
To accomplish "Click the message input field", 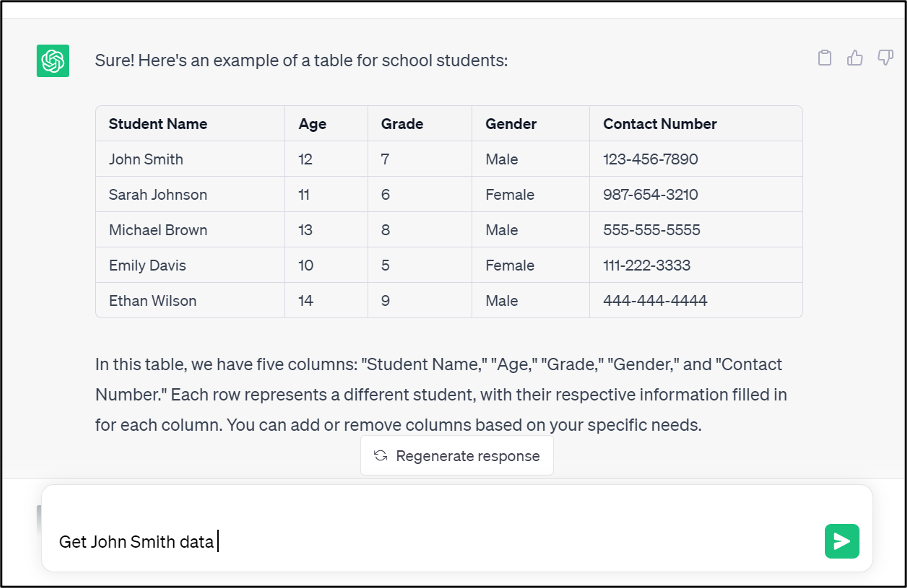I will click(430, 541).
